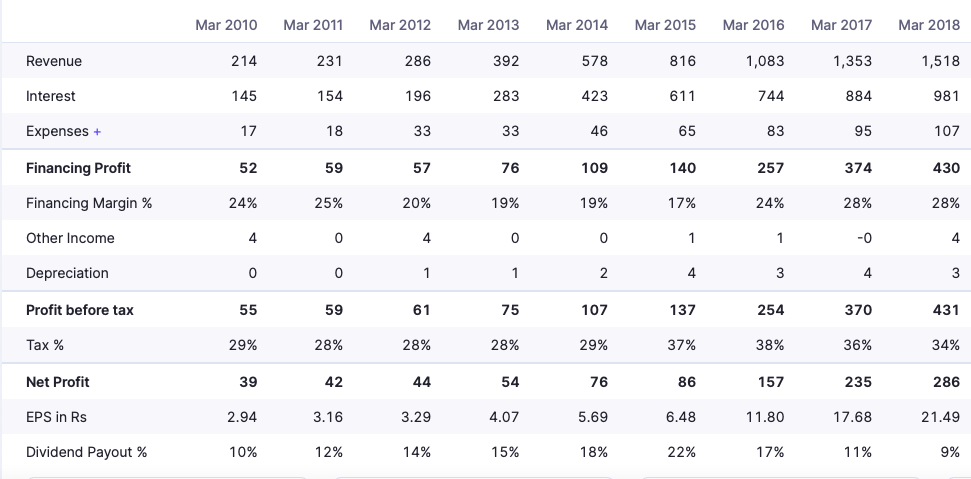Select the Dividend Payout % label
This screenshot has width=971, height=479.
click(86, 452)
